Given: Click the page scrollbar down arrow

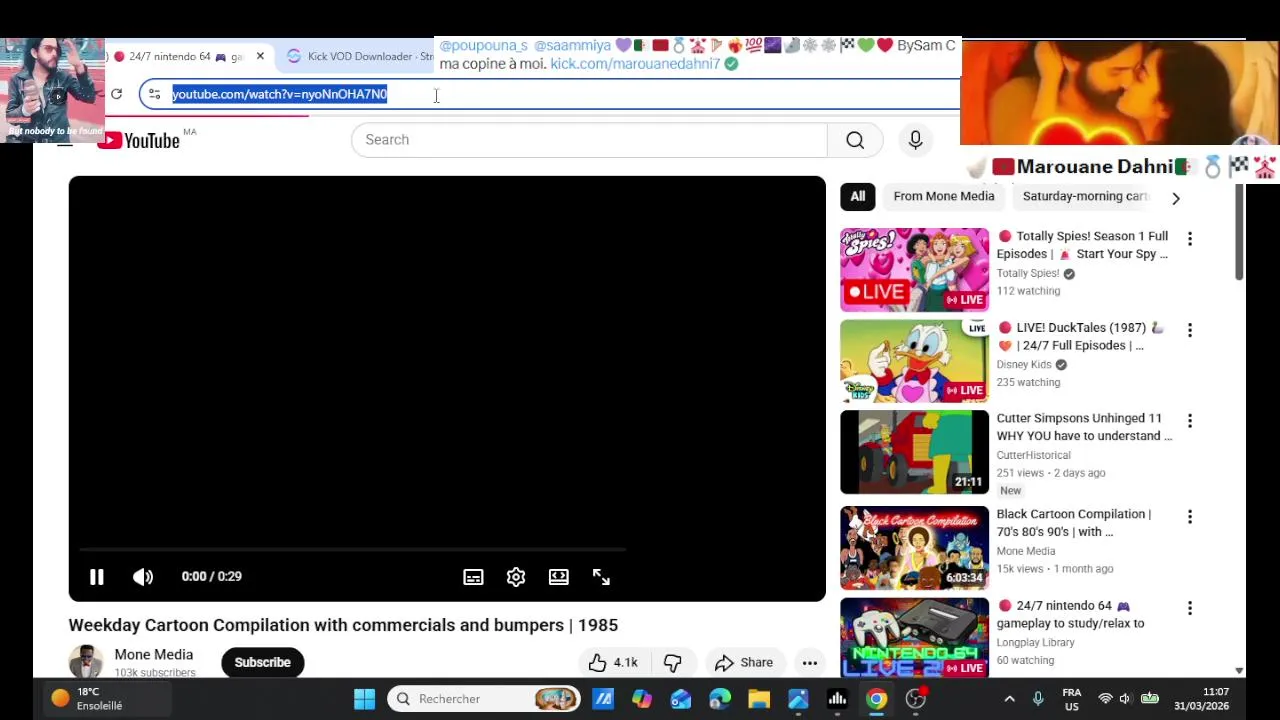Looking at the screenshot, I should [1240, 671].
